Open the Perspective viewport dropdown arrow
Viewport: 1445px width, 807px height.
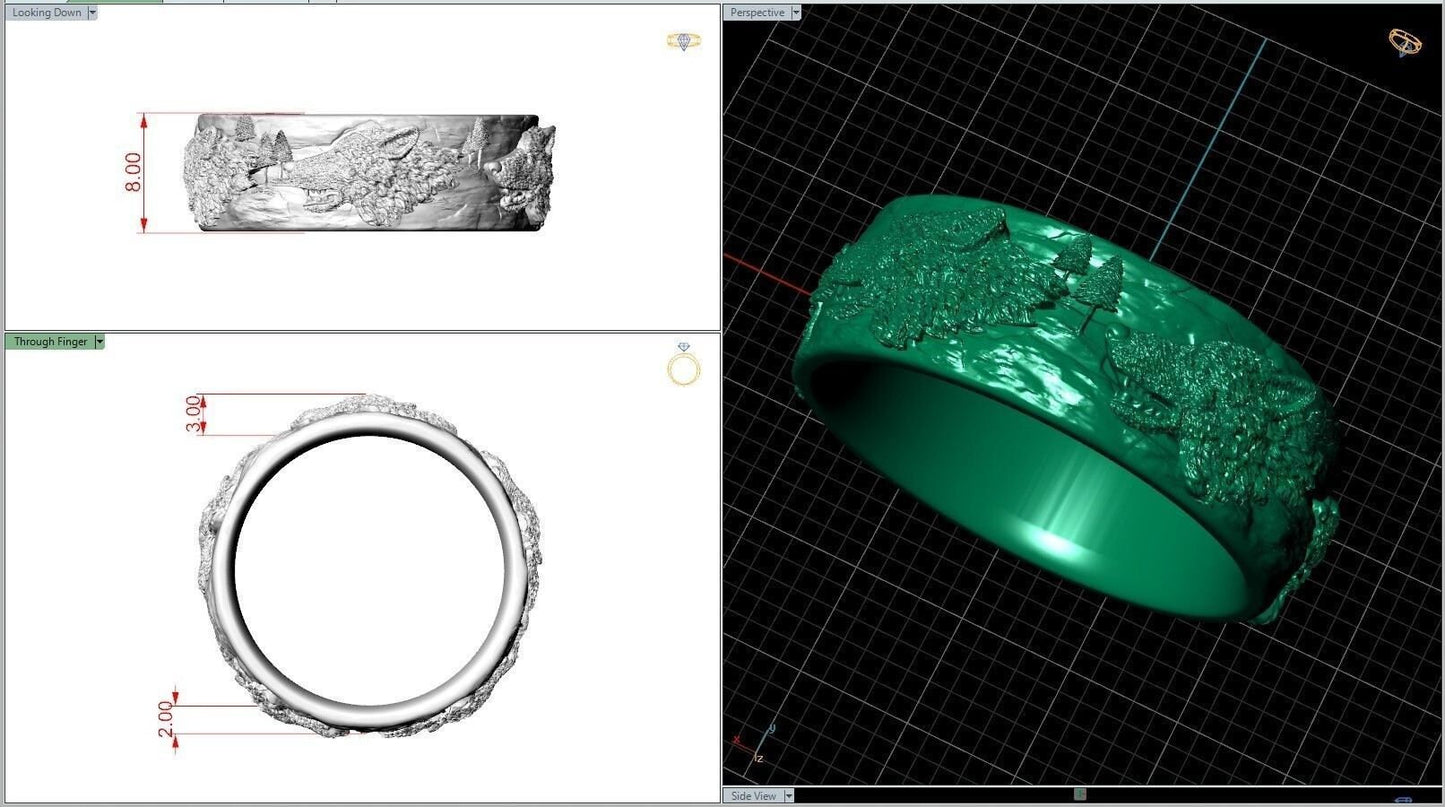pos(796,13)
